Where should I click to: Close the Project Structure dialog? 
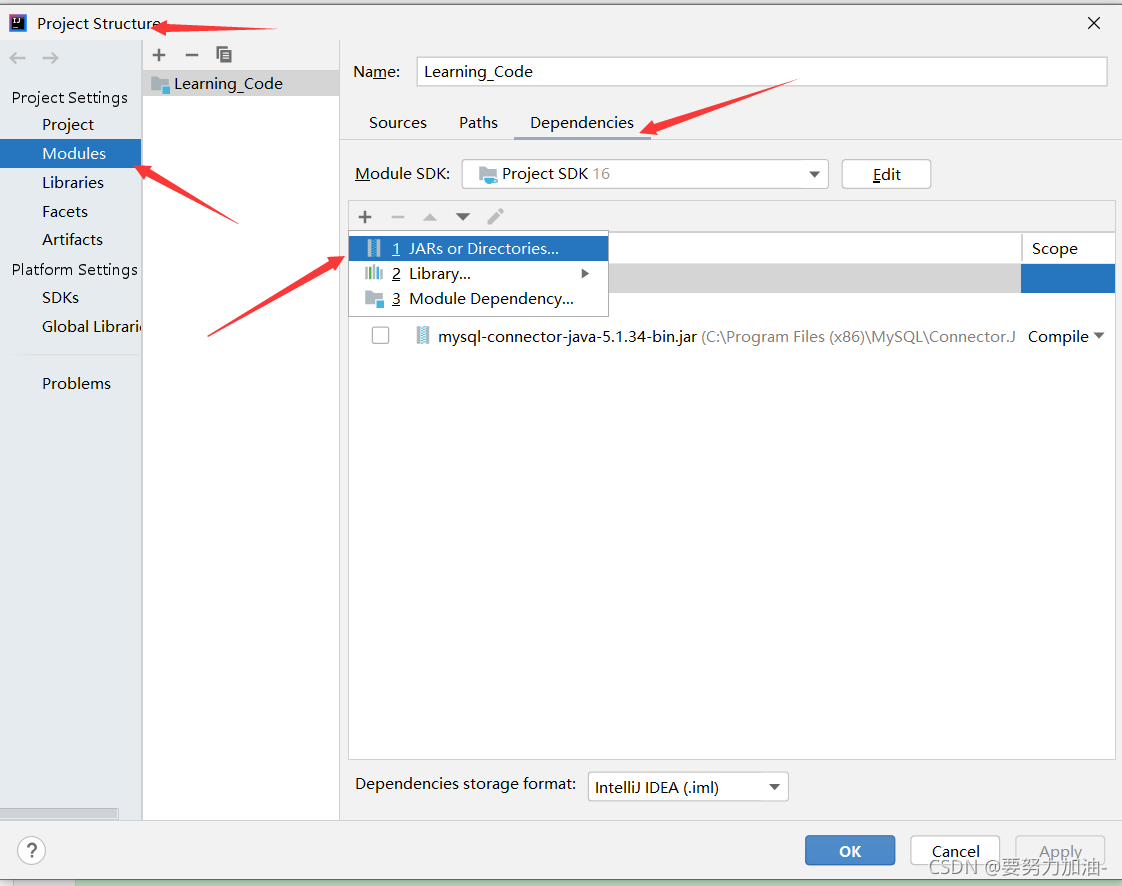tap(1093, 23)
